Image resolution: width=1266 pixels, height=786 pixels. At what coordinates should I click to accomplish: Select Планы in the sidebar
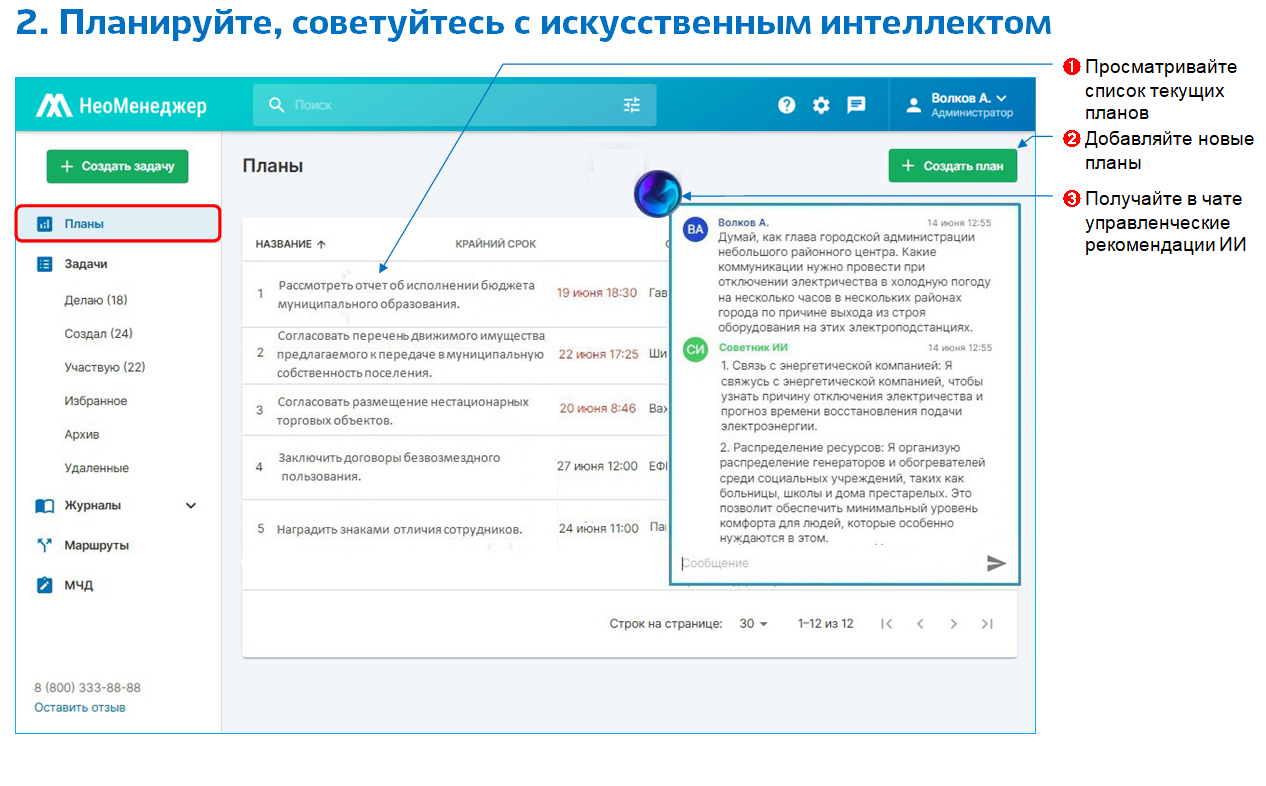pos(118,224)
